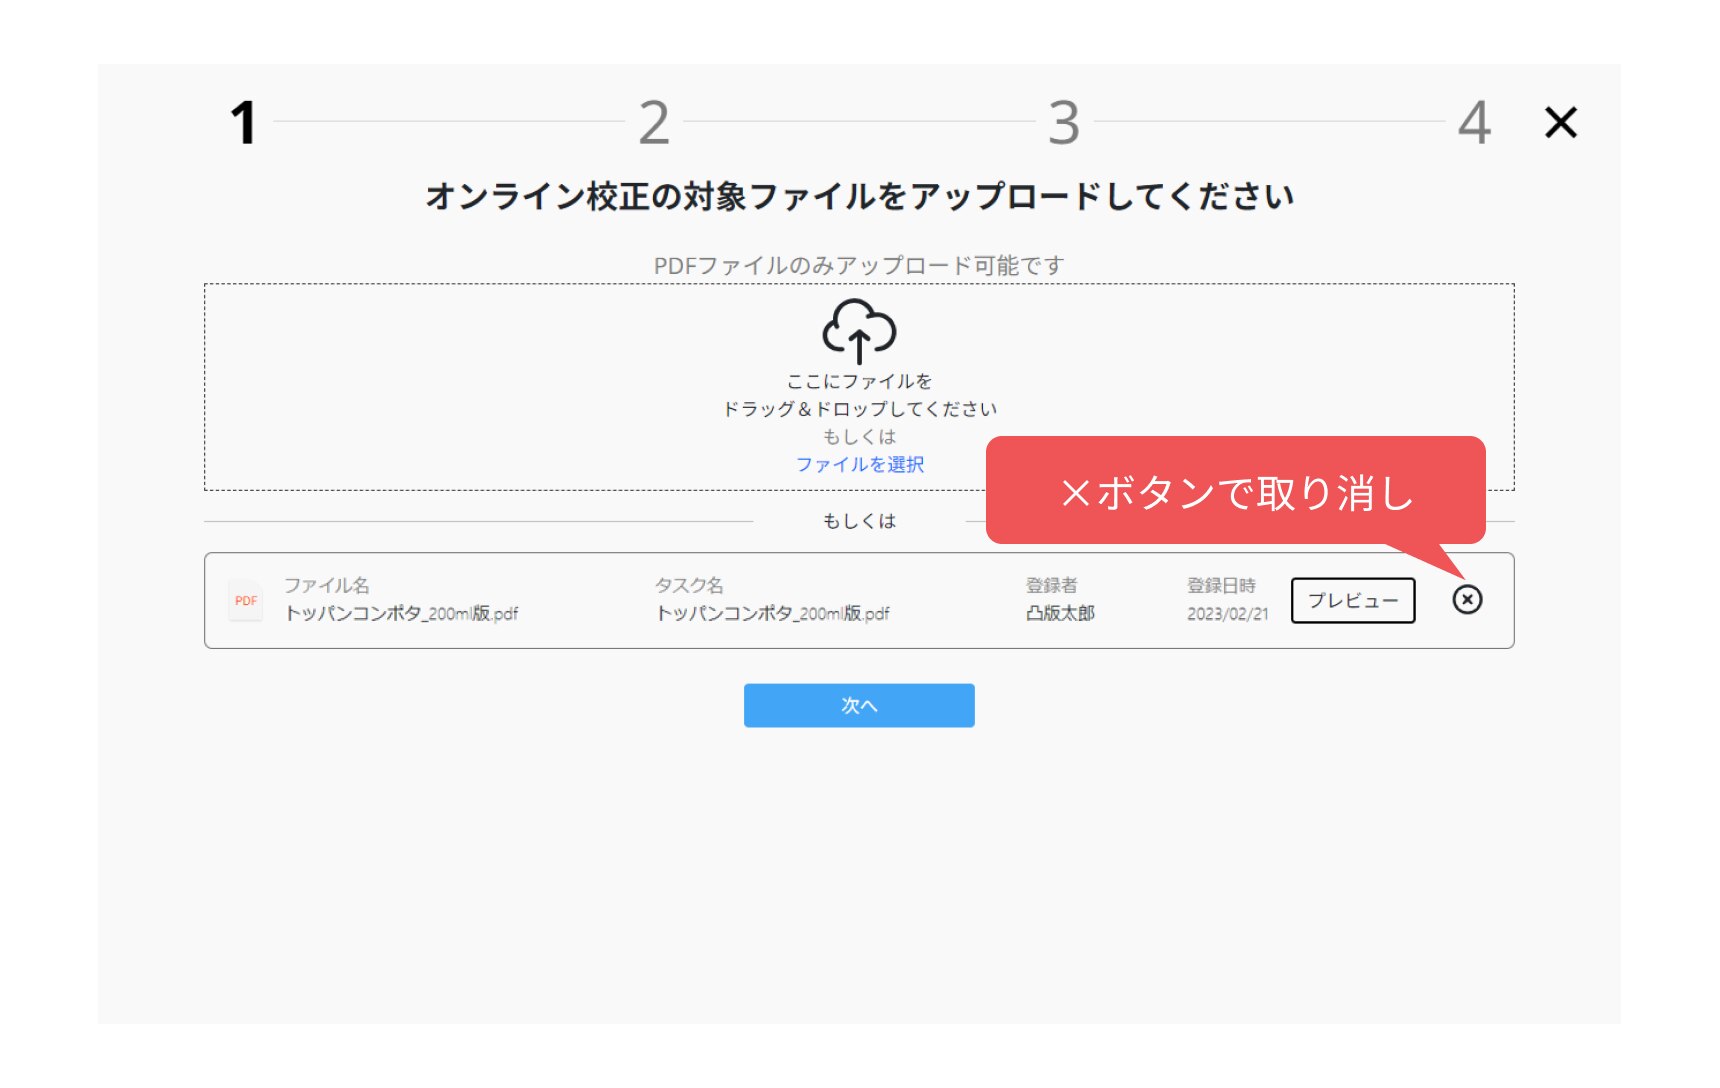Click the ファイル名 column label
The image size is (1720, 1088).
(x=326, y=585)
